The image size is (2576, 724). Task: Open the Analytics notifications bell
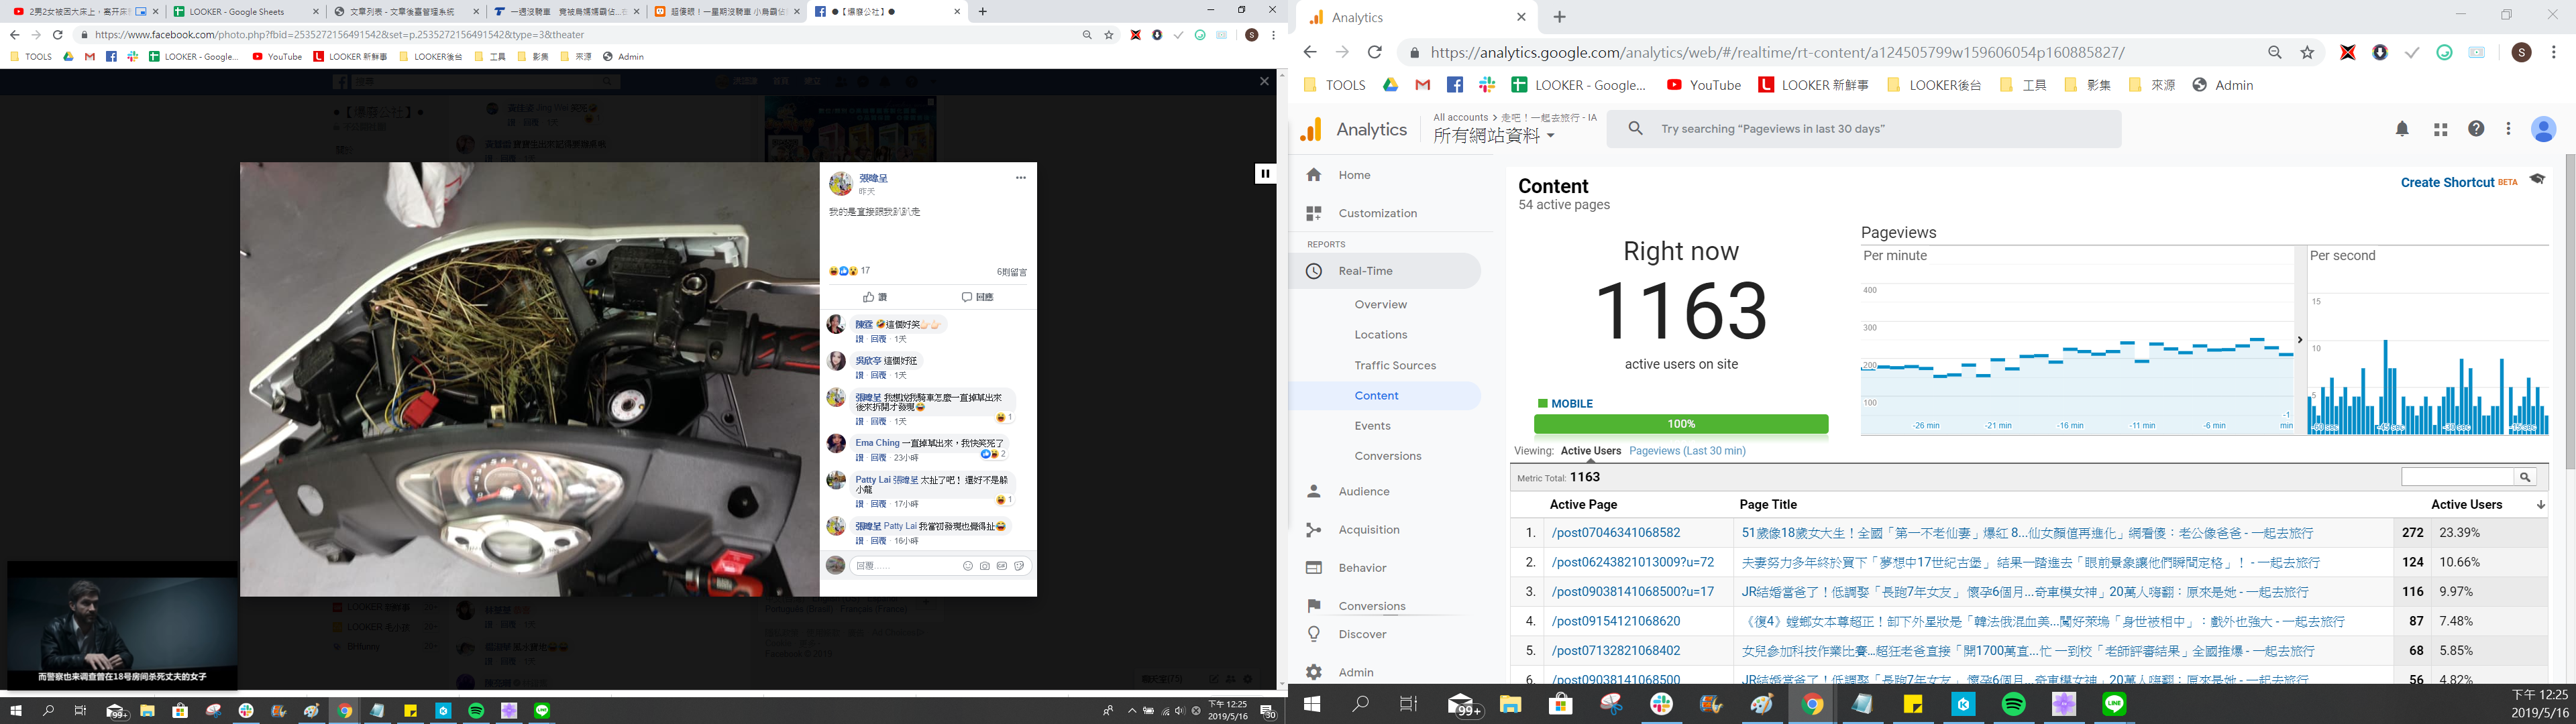tap(2402, 129)
